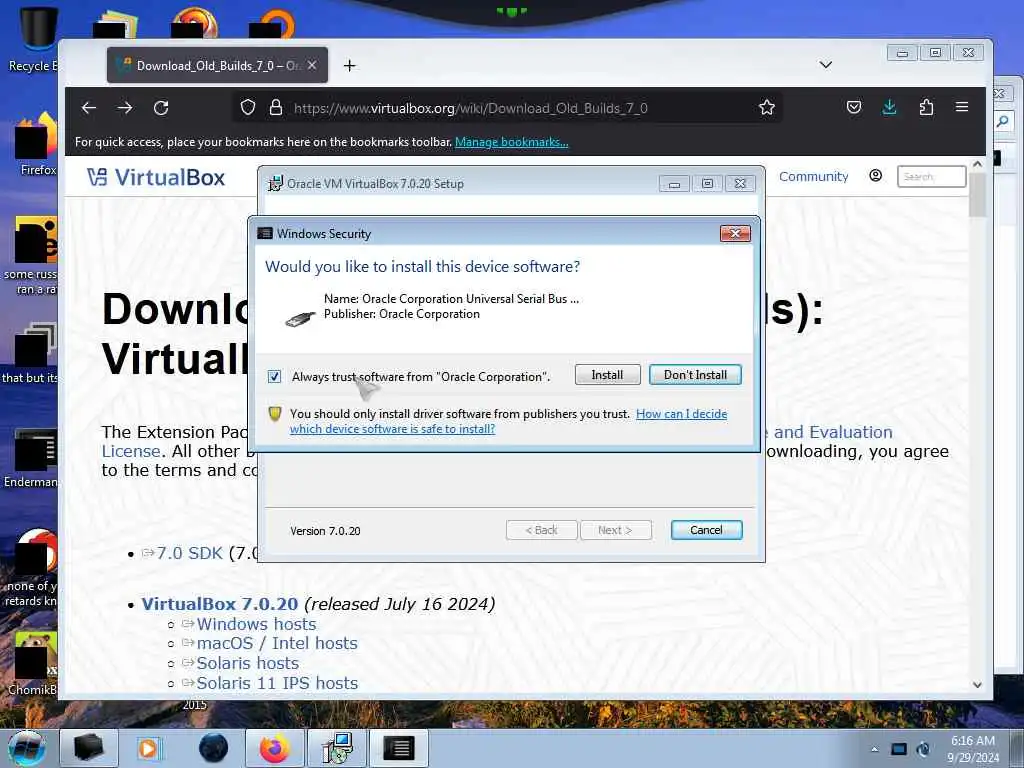Image resolution: width=1024 pixels, height=768 pixels.
Task: Open Enderman desktop icon
Action: click(31, 458)
